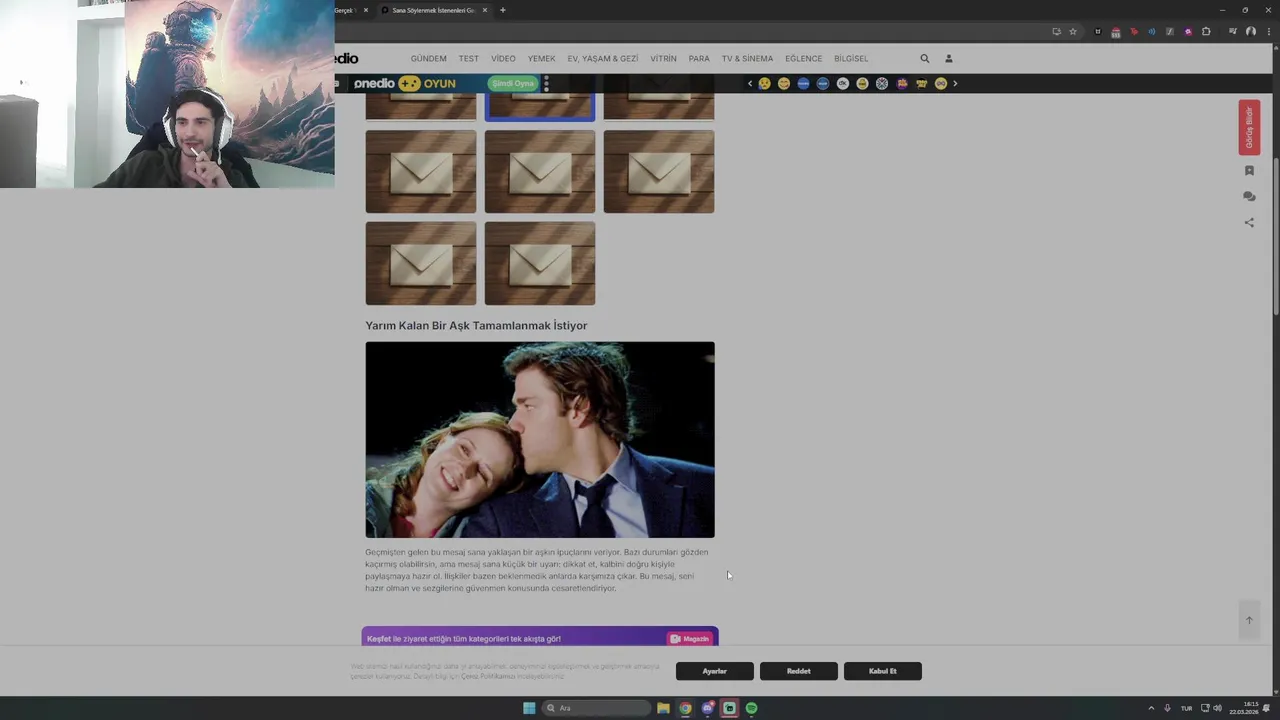Open the EĞLENCE section

point(803,59)
